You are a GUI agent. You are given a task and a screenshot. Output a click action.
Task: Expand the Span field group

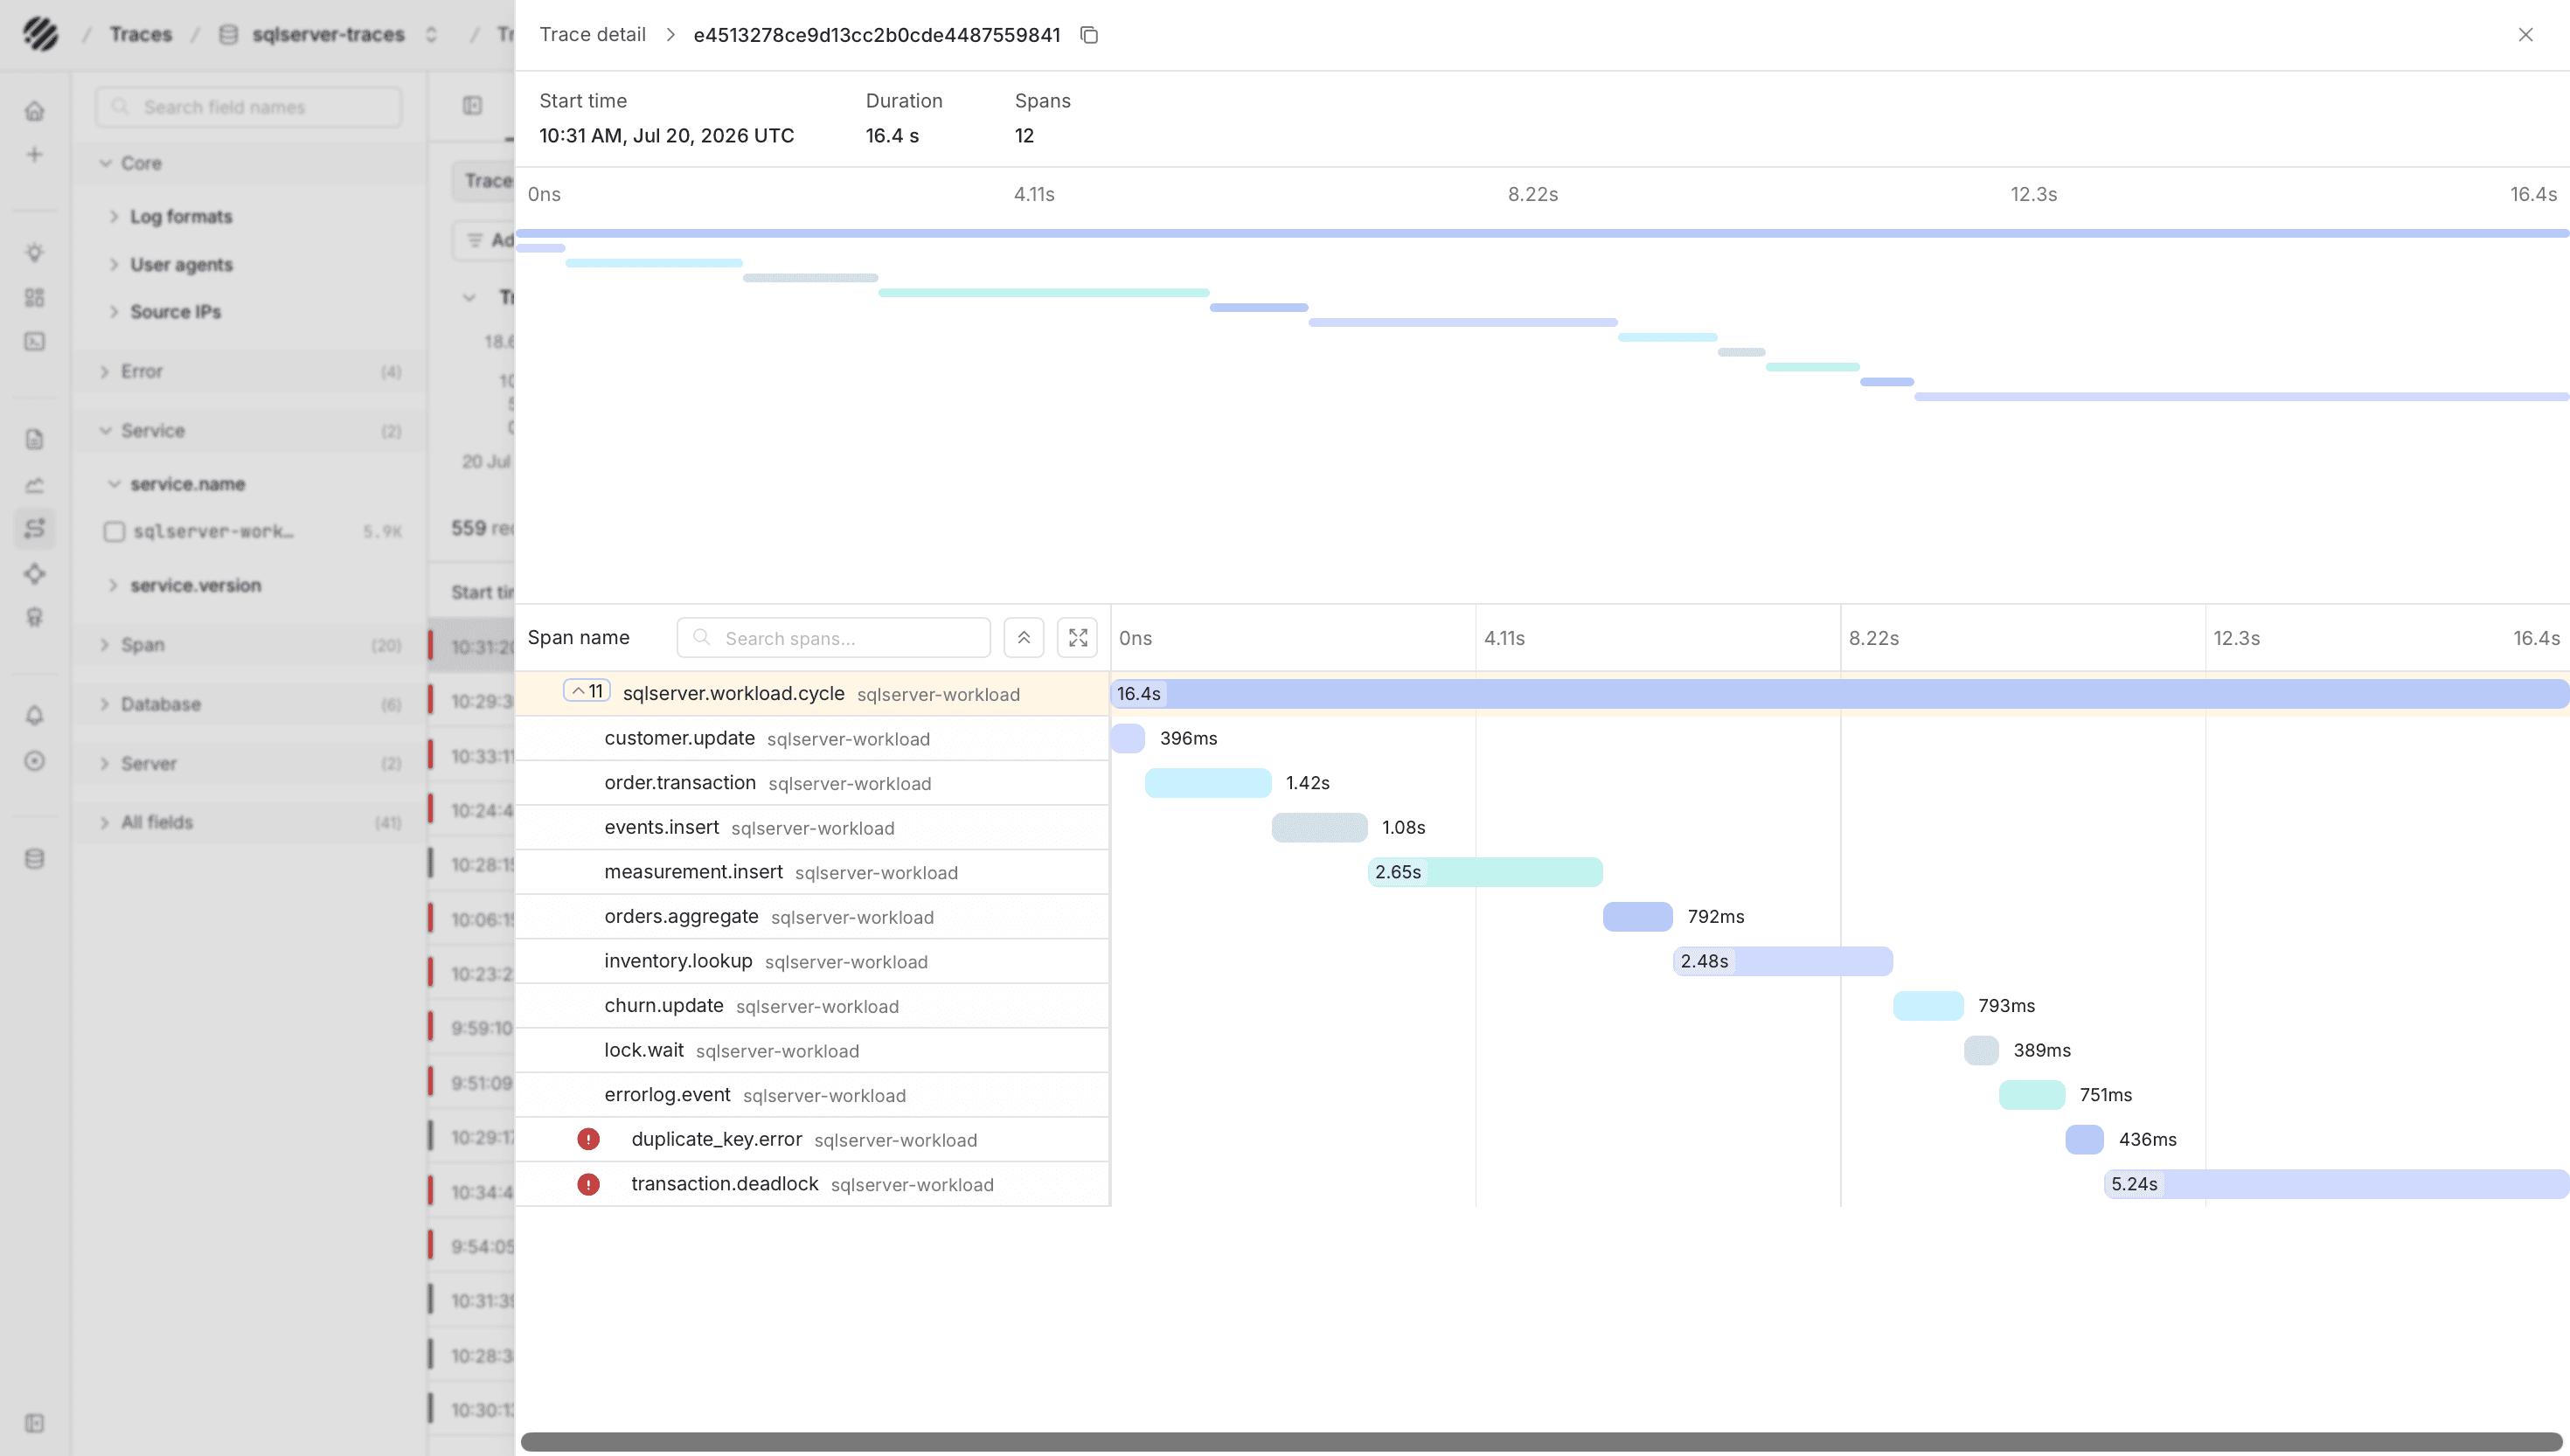(x=249, y=645)
